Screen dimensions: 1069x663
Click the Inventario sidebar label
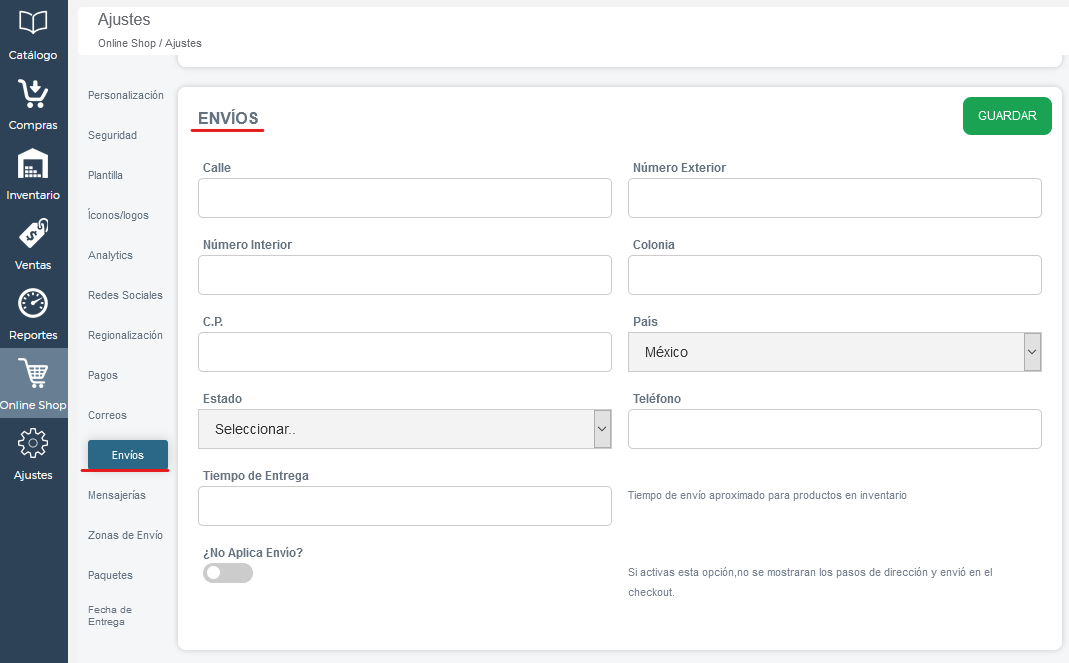pyautogui.click(x=33, y=195)
